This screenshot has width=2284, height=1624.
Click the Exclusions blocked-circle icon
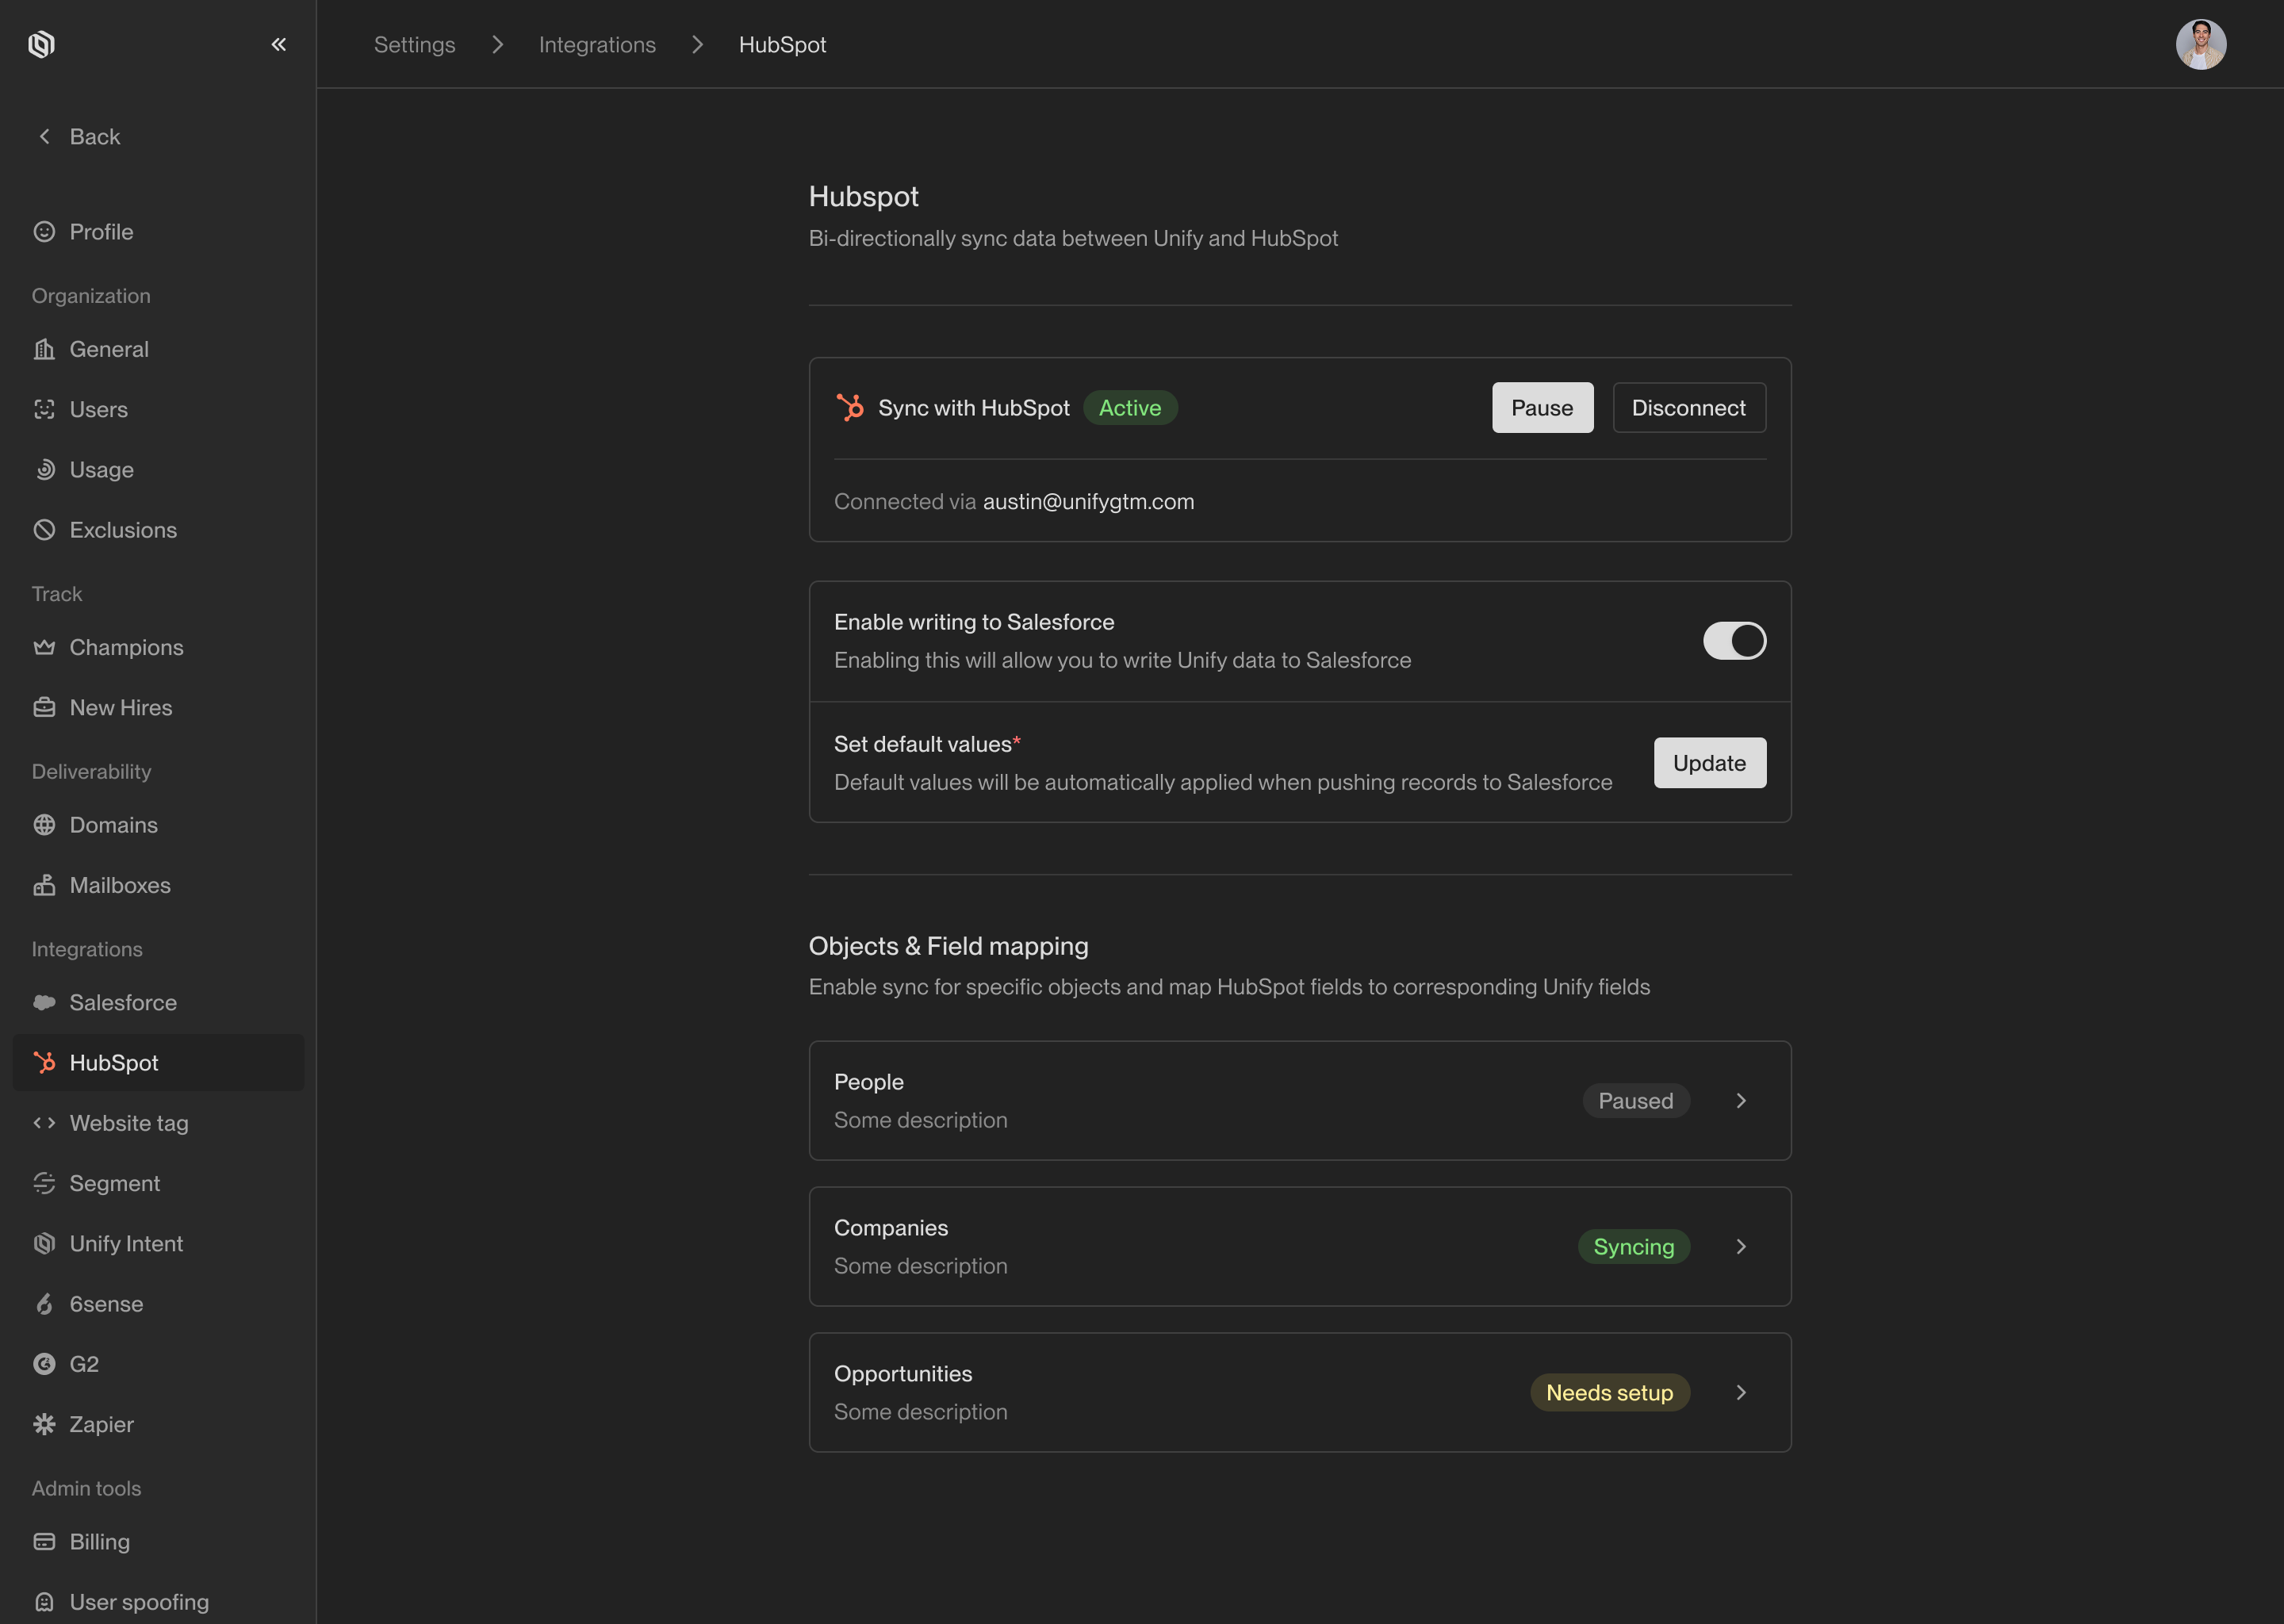[x=44, y=530]
